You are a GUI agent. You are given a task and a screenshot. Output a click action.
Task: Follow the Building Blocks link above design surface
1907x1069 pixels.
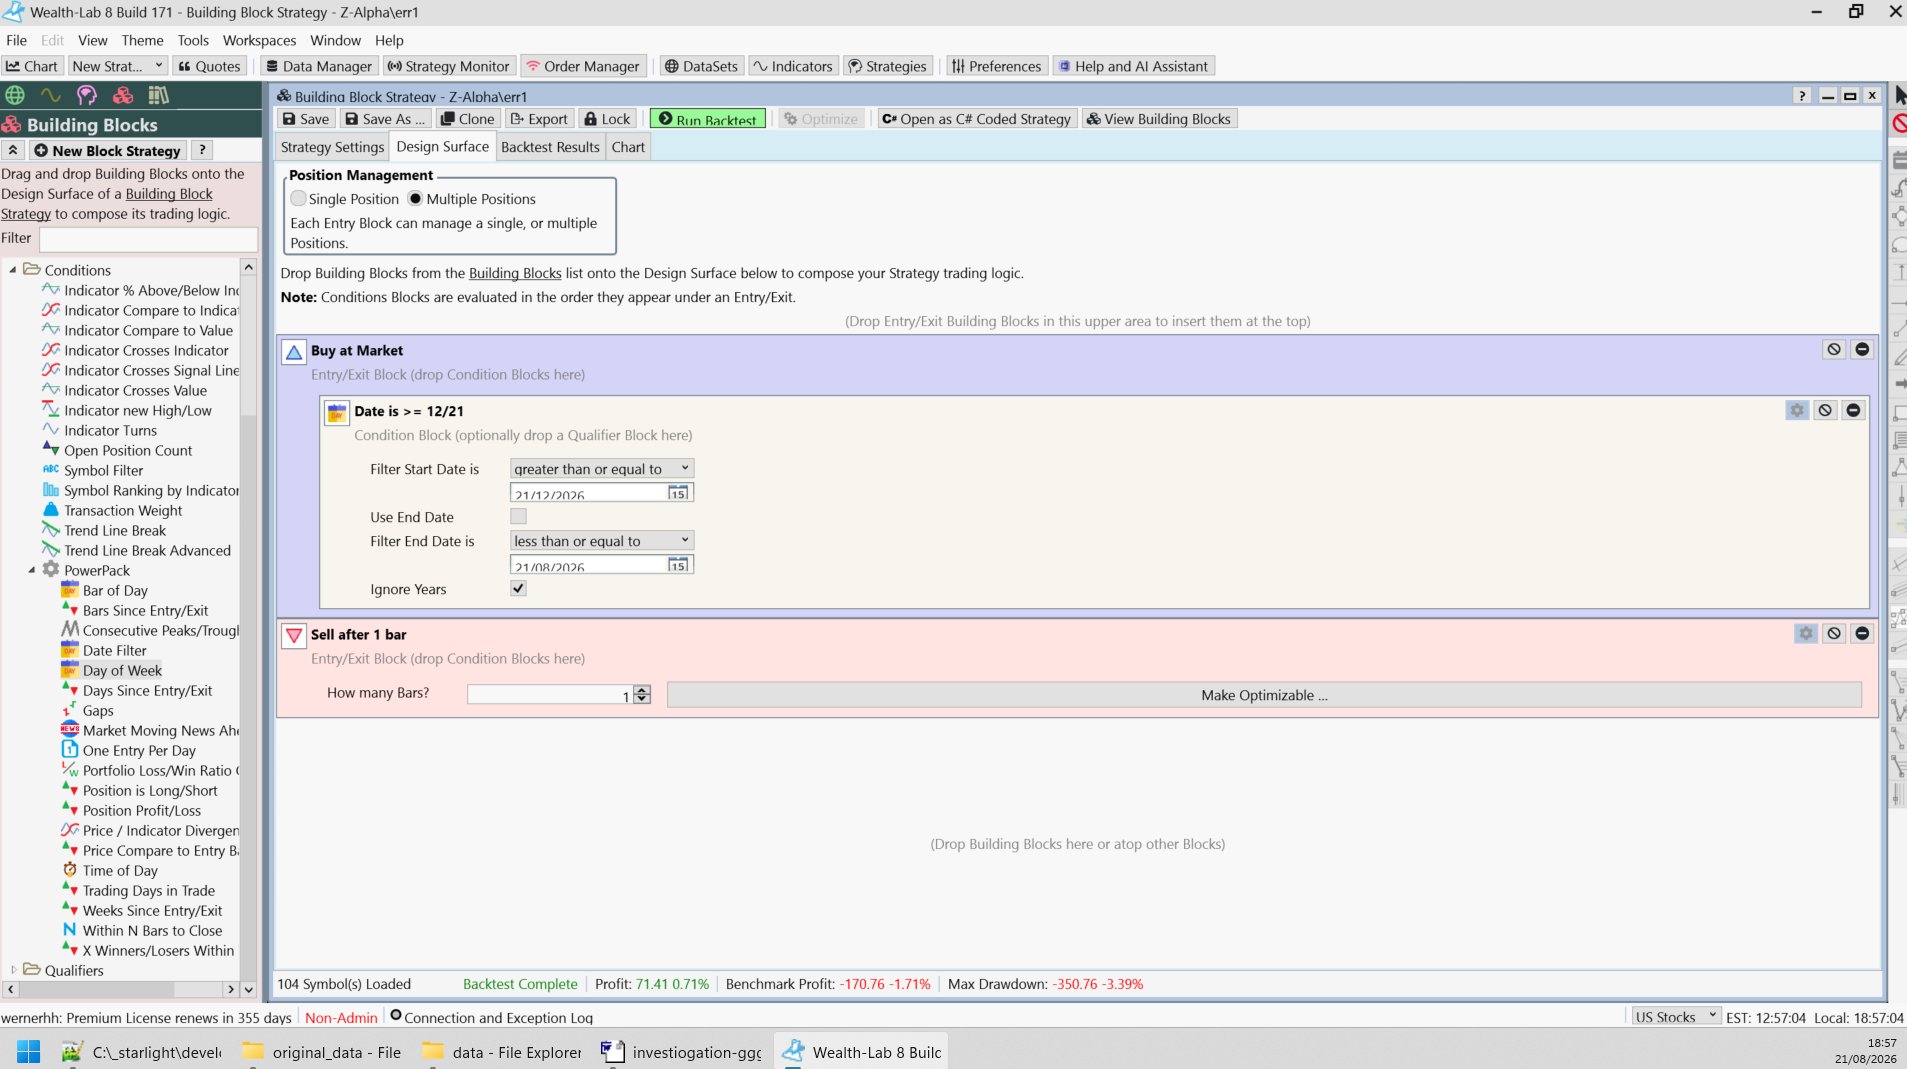[515, 273]
